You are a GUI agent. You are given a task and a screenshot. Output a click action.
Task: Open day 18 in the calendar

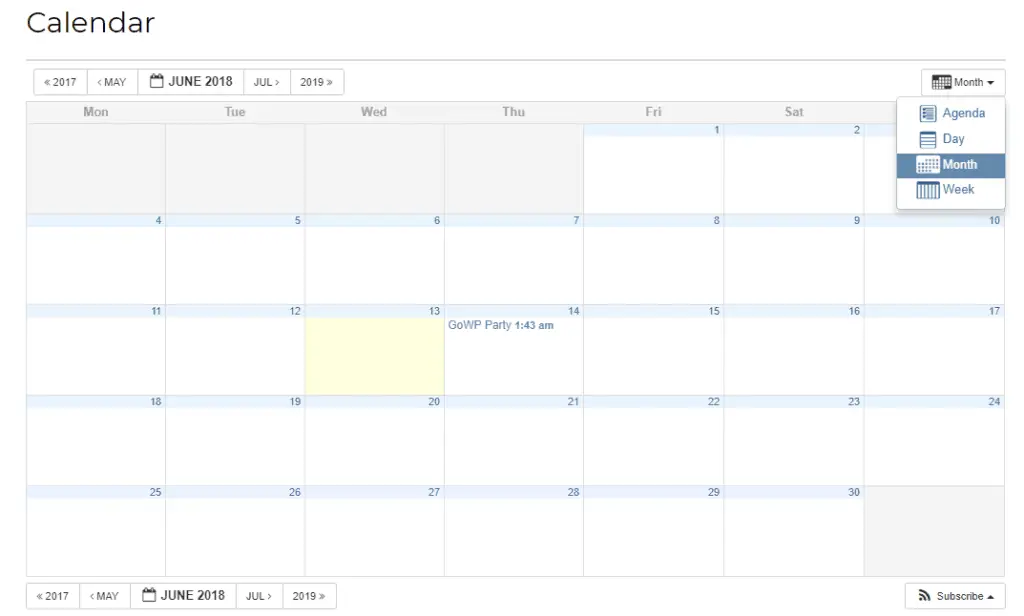[x=155, y=402]
